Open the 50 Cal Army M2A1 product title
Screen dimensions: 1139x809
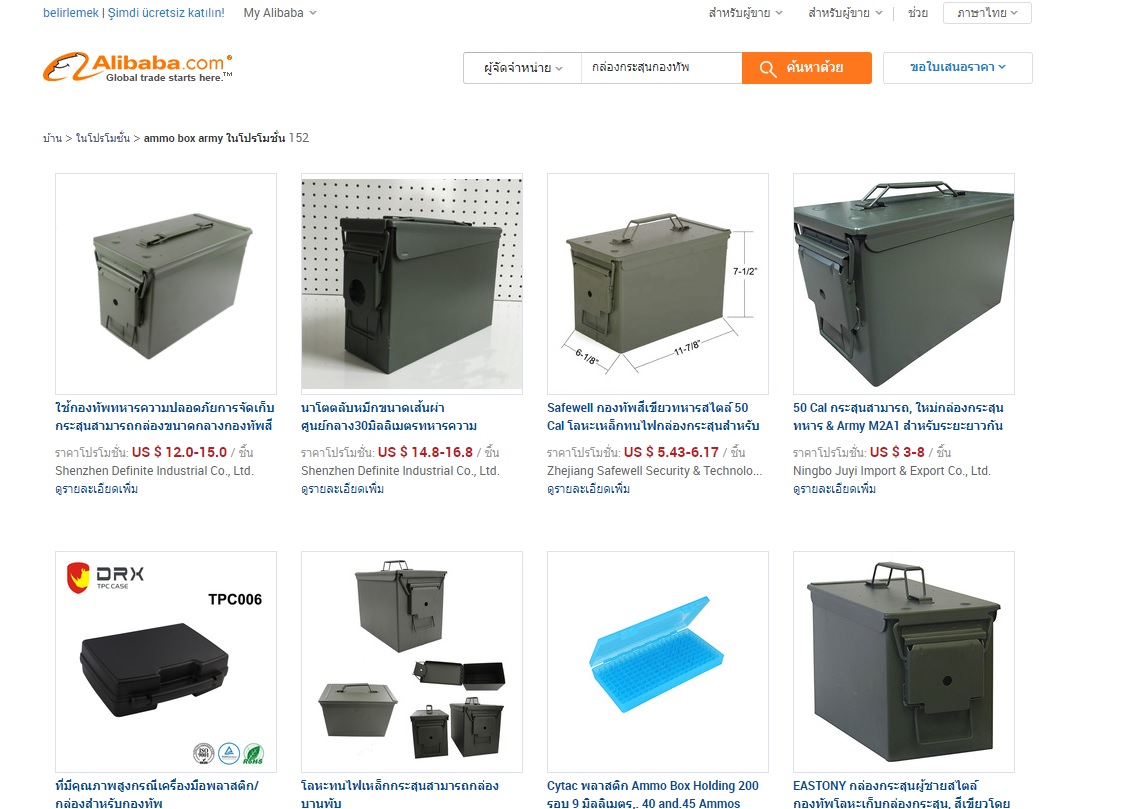click(899, 417)
